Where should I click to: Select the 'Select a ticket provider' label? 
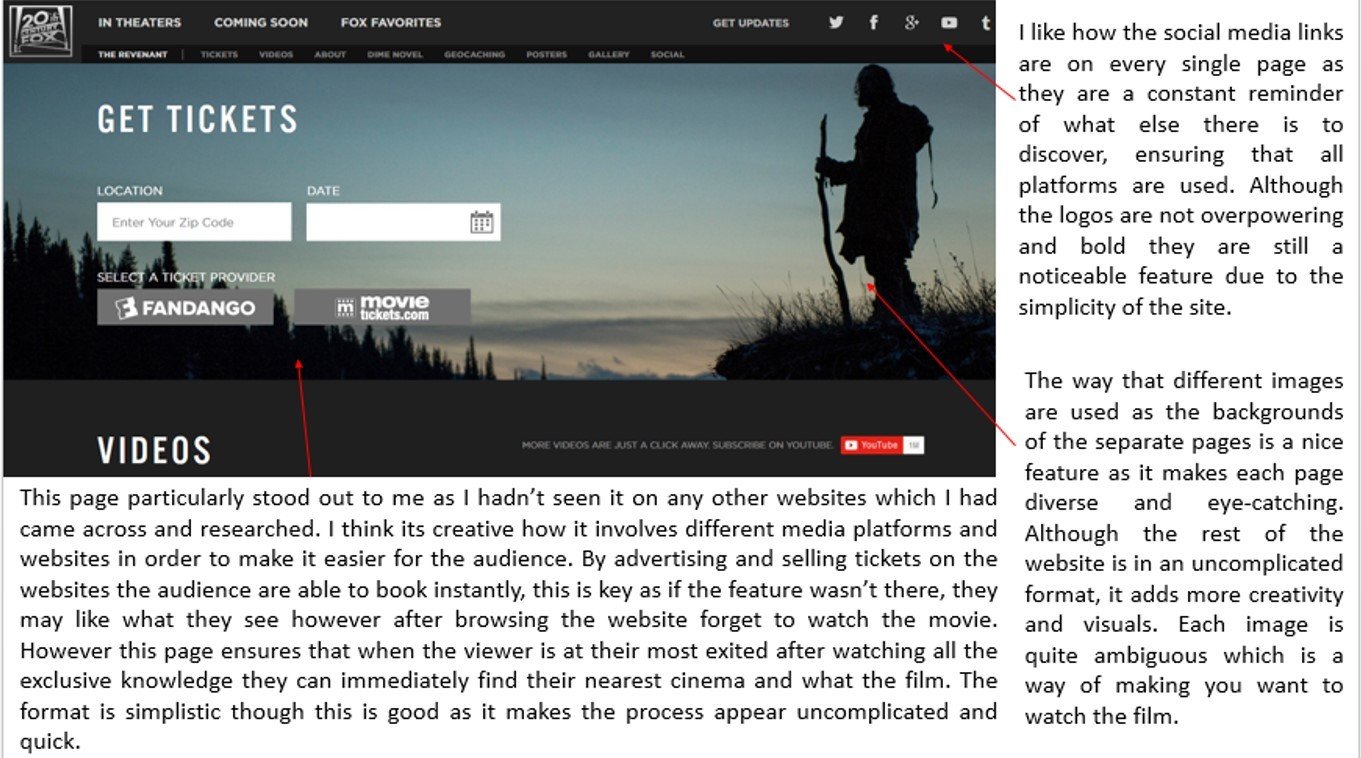click(186, 277)
